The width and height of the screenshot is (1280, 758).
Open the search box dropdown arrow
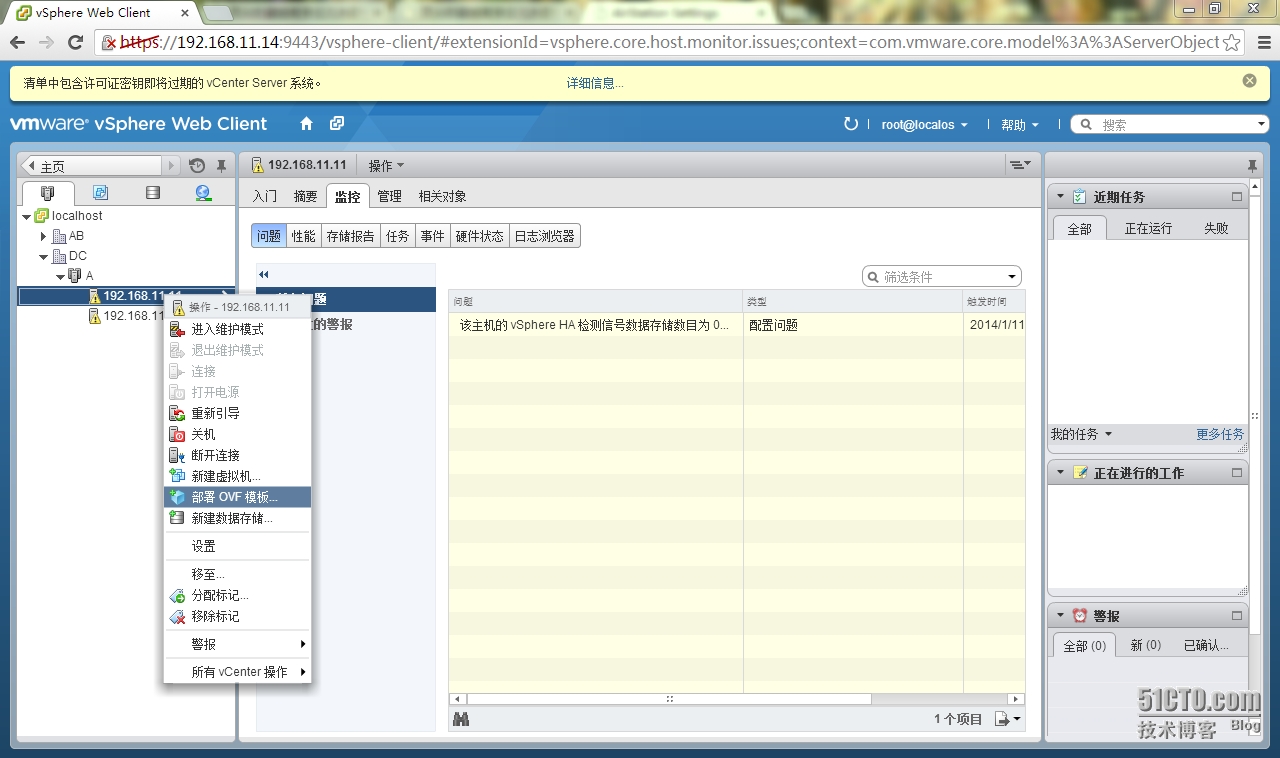1261,125
